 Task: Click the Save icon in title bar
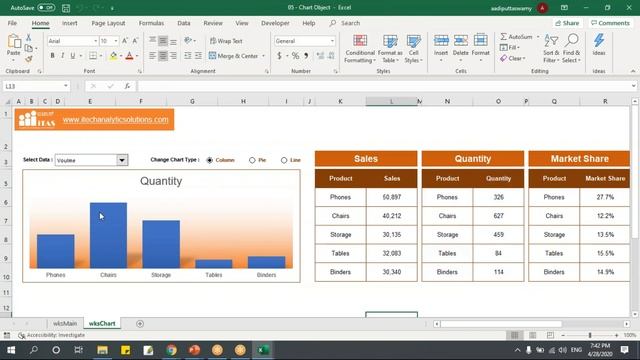click(66, 8)
